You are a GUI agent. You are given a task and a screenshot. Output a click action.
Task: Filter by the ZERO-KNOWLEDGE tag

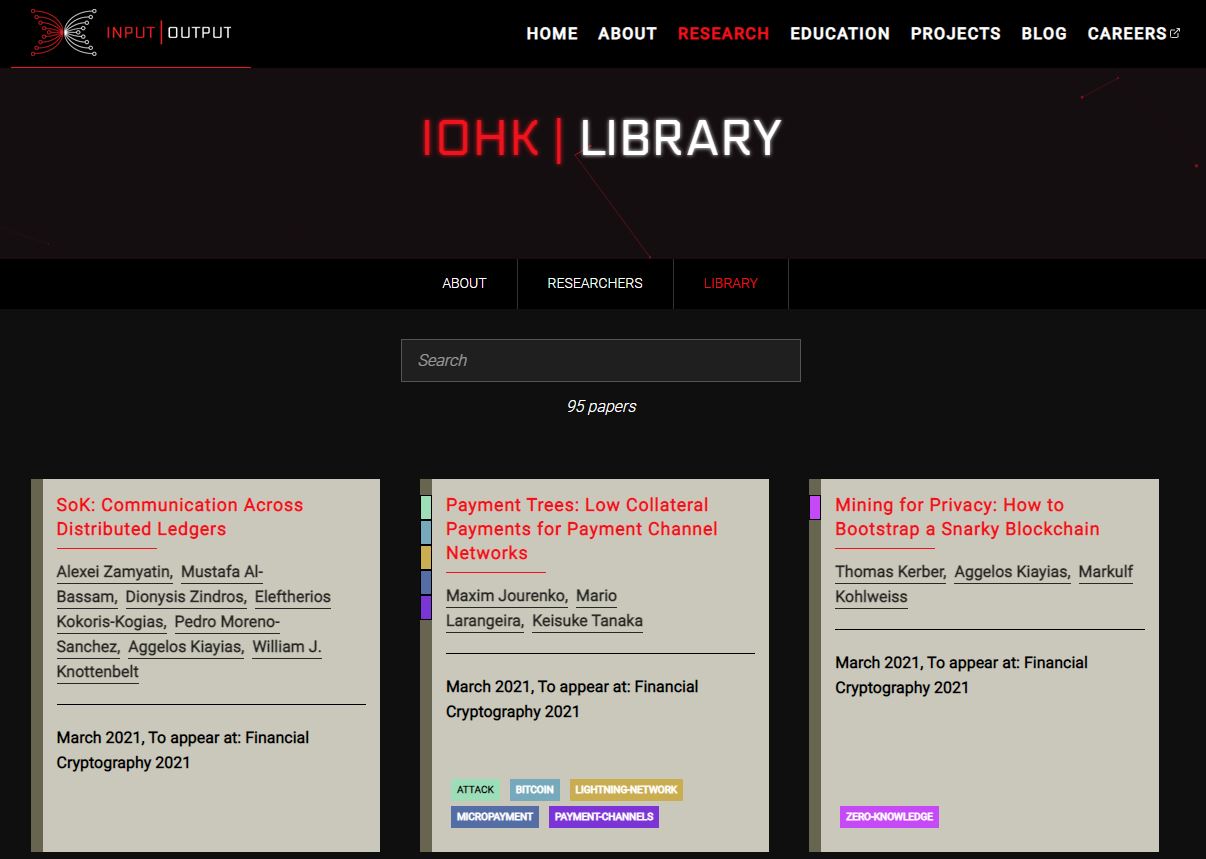tap(889, 817)
